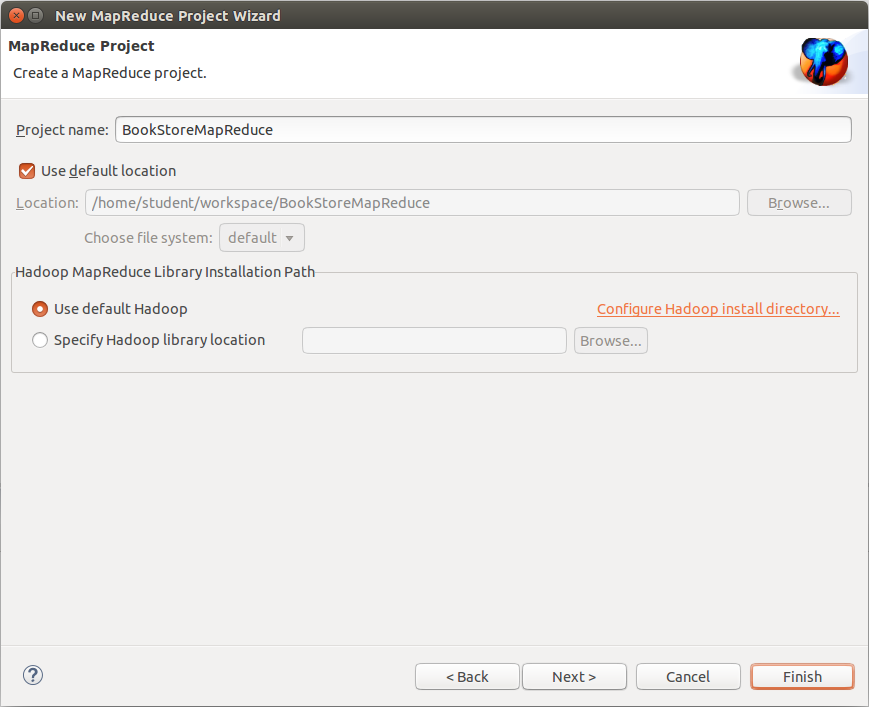Select Specify Hadoop library location radio button
The image size is (869, 707).
click(x=40, y=340)
